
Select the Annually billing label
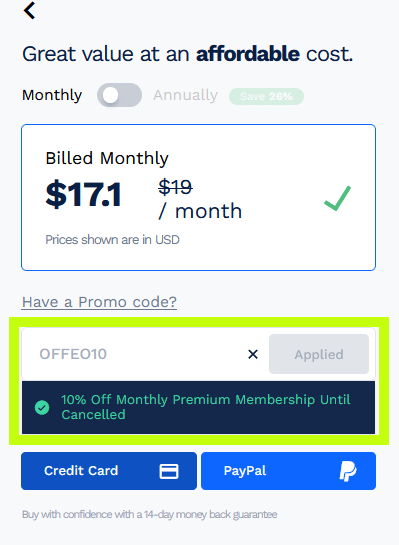(x=185, y=95)
